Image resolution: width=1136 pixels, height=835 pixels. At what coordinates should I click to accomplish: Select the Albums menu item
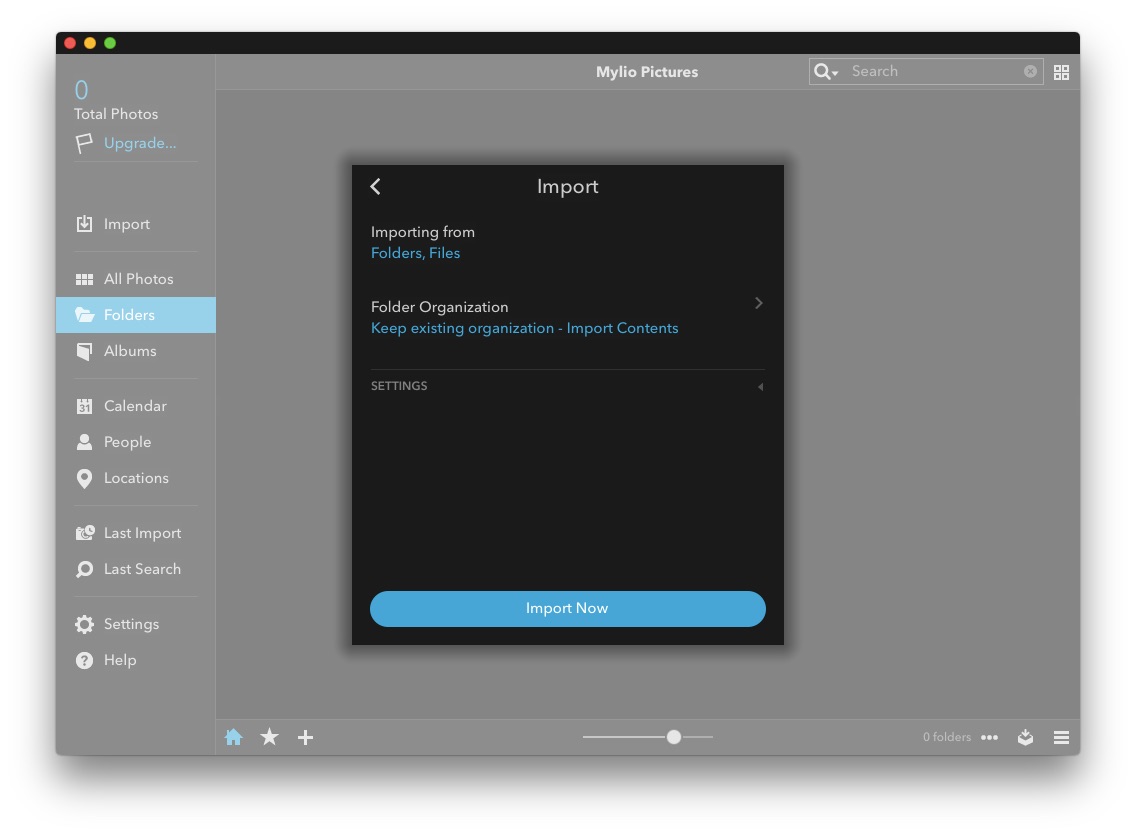135,351
